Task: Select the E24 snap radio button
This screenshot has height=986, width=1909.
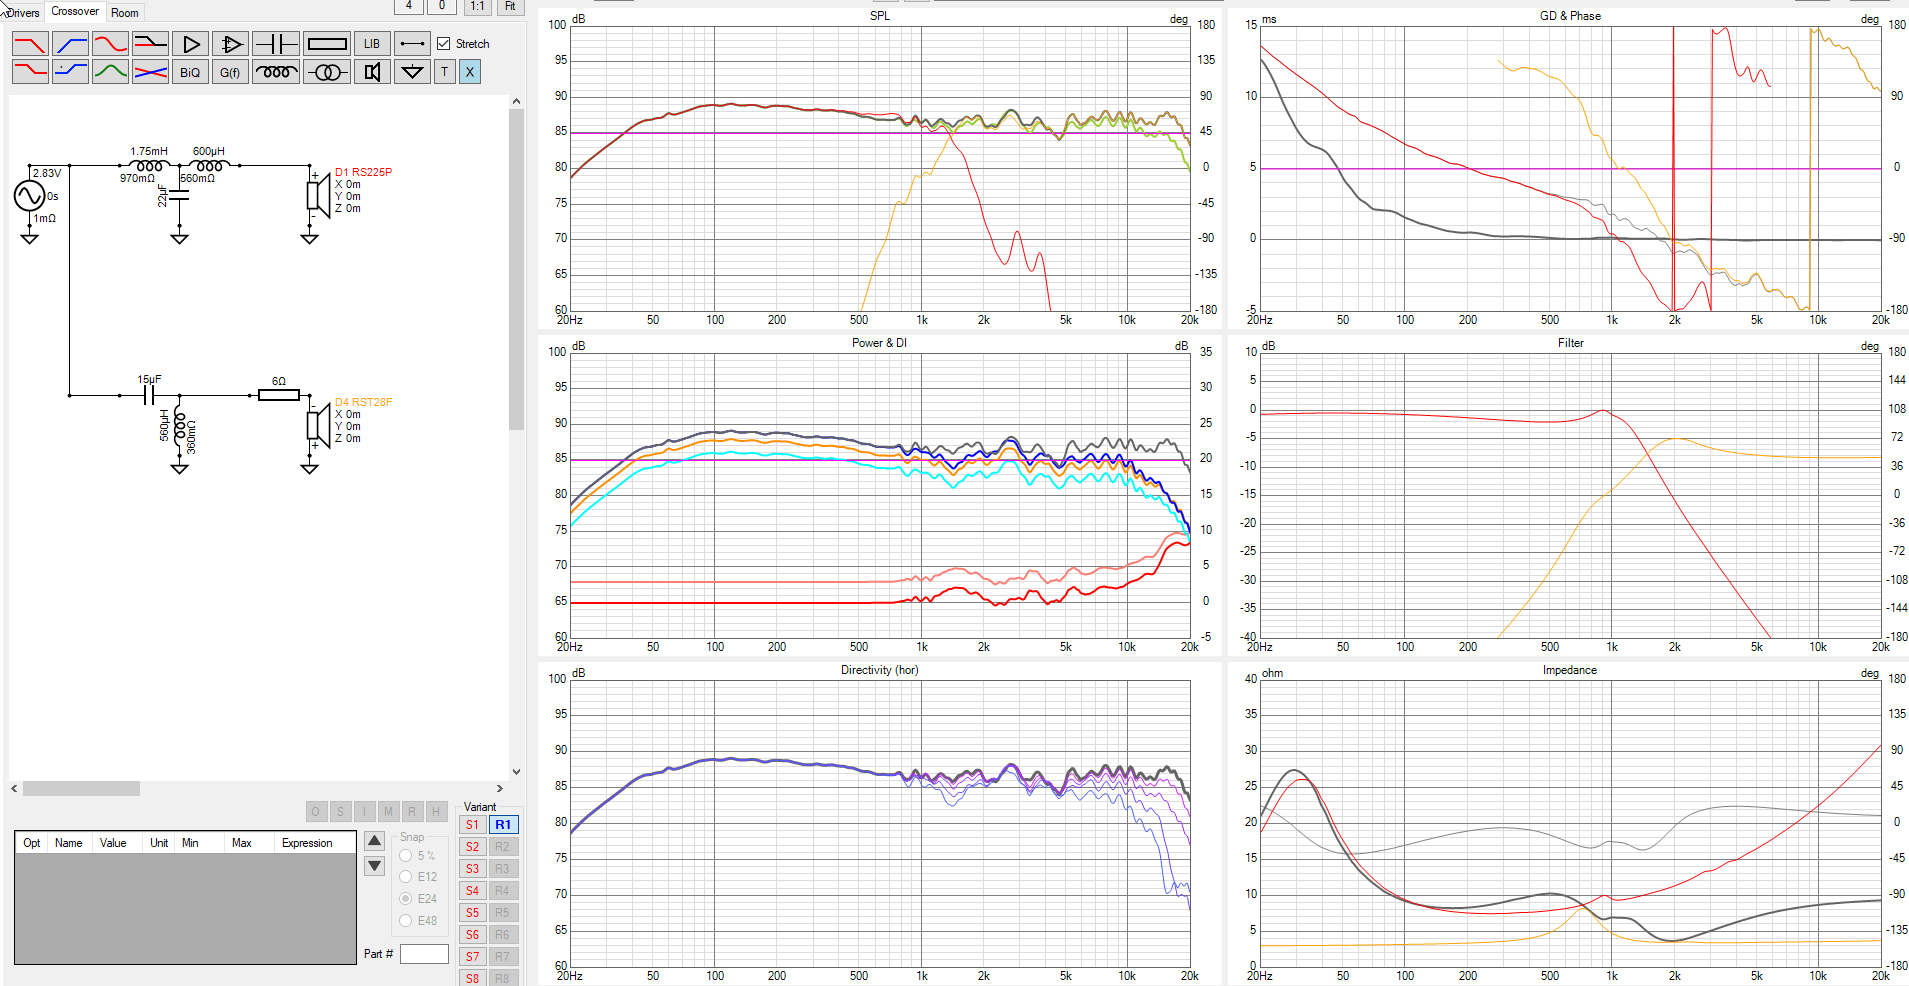Action: (406, 899)
